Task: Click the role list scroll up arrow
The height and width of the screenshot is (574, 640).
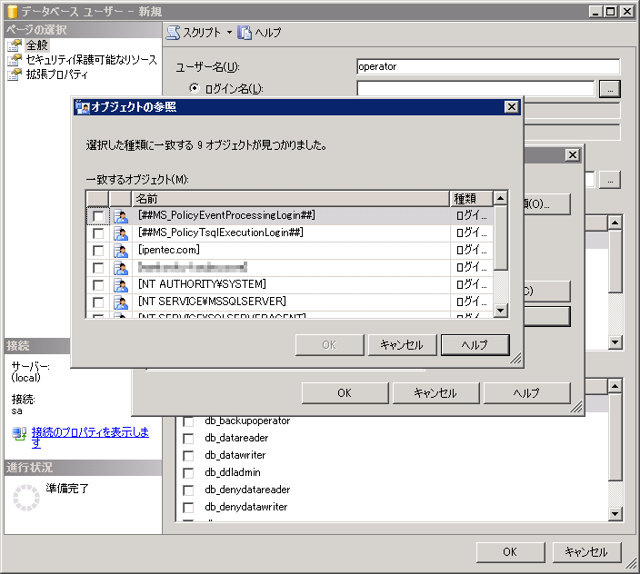Action: point(615,385)
